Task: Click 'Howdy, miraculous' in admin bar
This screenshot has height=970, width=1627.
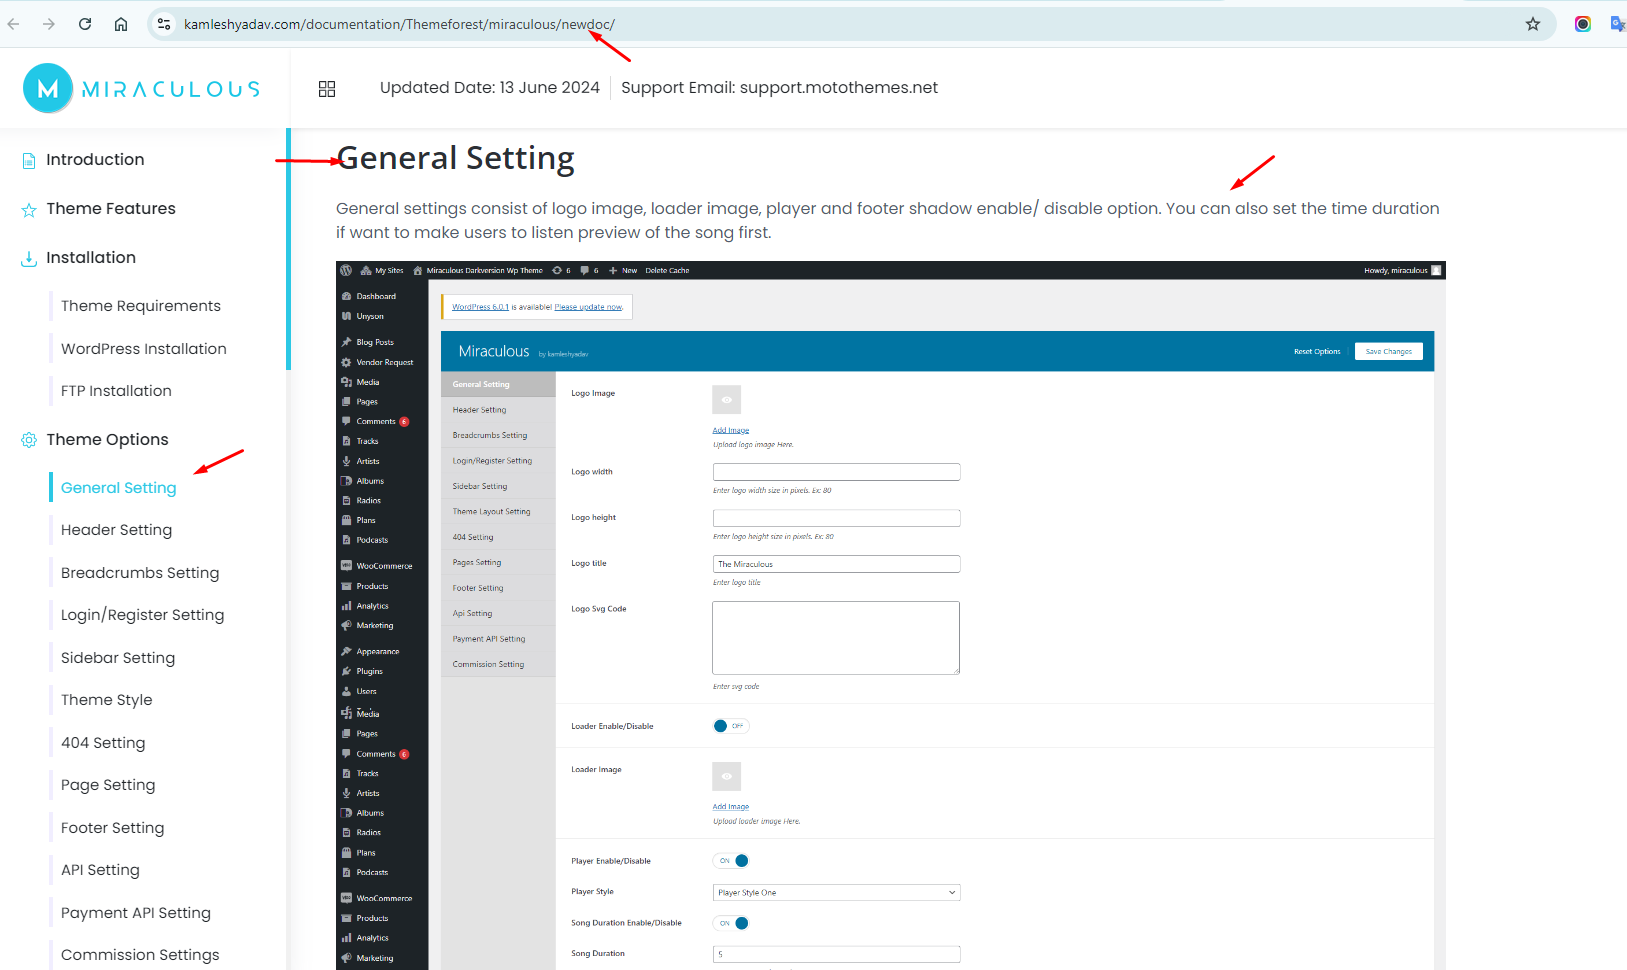Action: click(x=1396, y=270)
